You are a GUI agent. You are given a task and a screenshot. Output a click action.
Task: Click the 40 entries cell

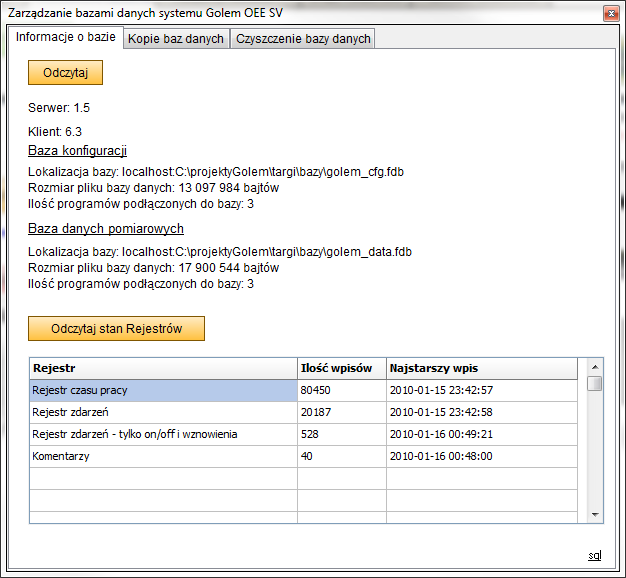tap(342, 456)
